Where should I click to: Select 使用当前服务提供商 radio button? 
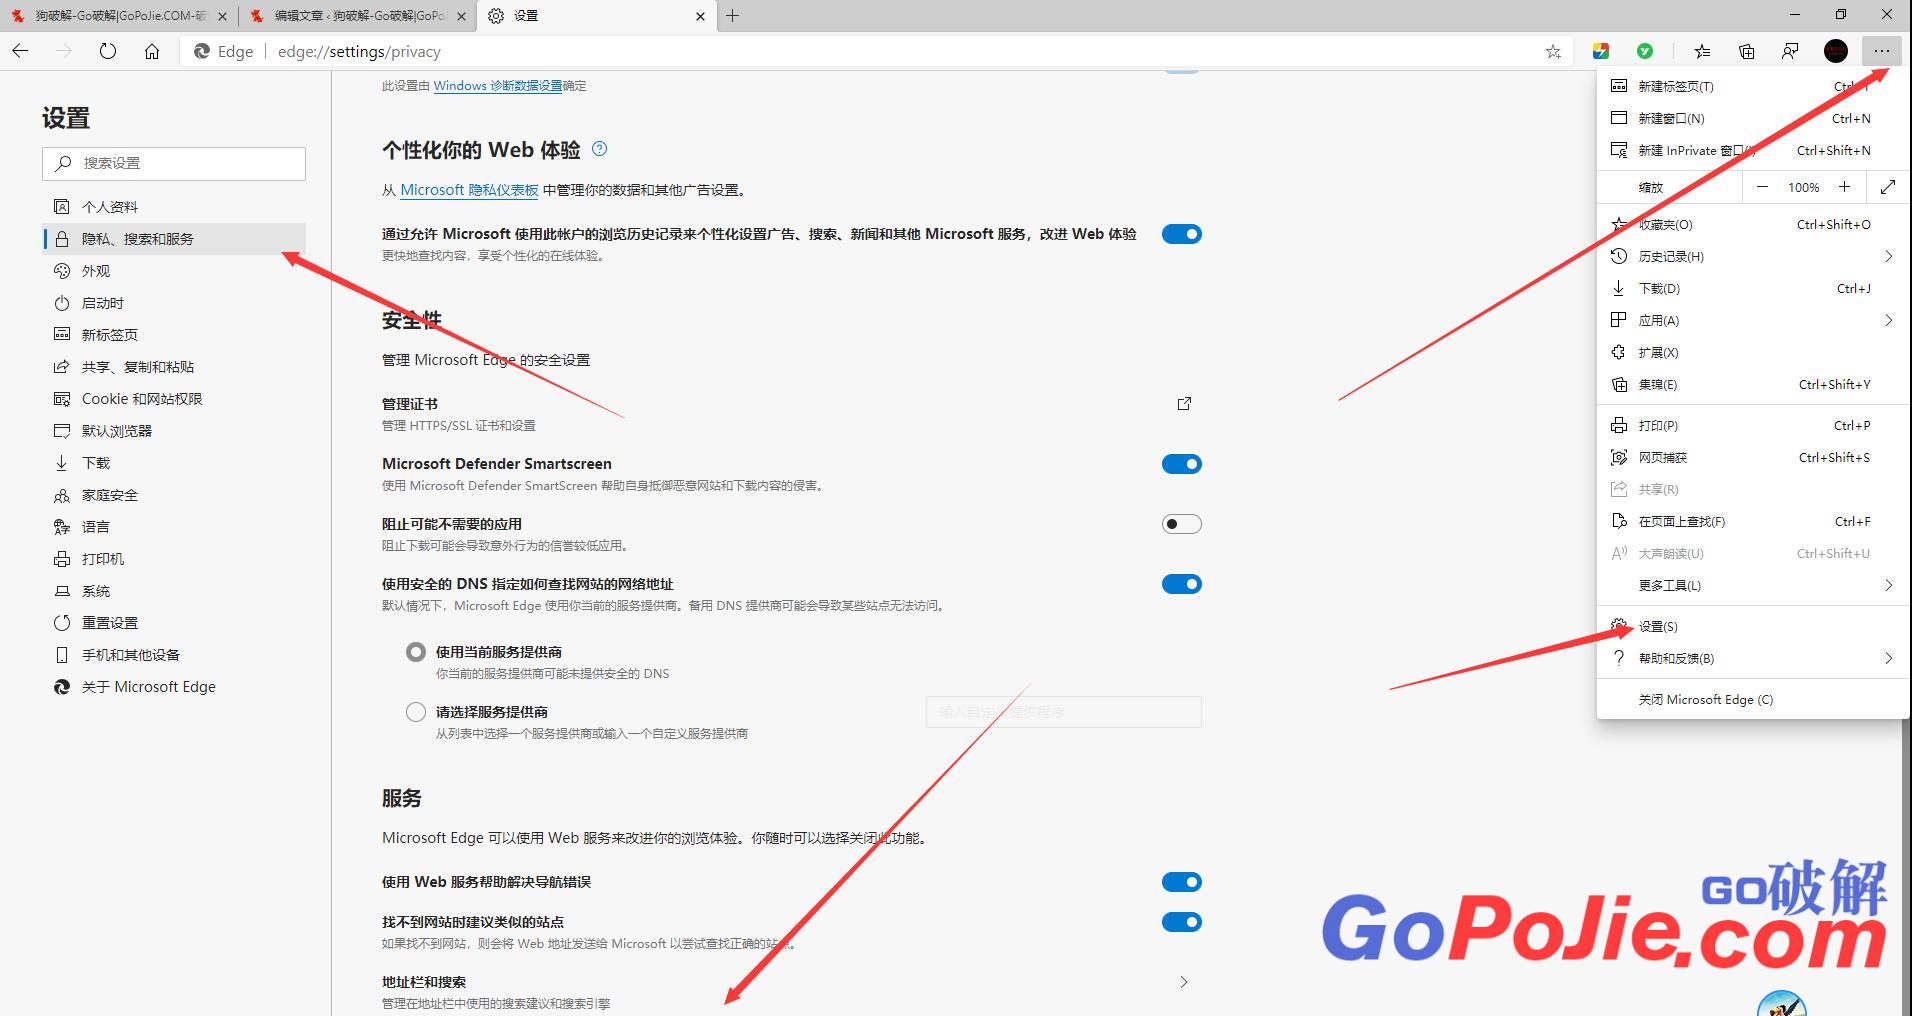tap(416, 652)
